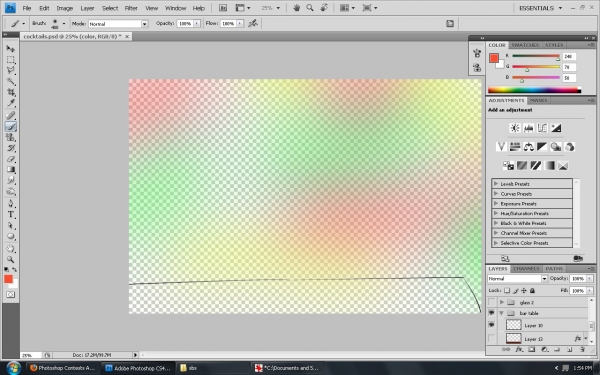Hide Layer 10 visibility eye
The height and width of the screenshot is (375, 600).
pos(492,325)
